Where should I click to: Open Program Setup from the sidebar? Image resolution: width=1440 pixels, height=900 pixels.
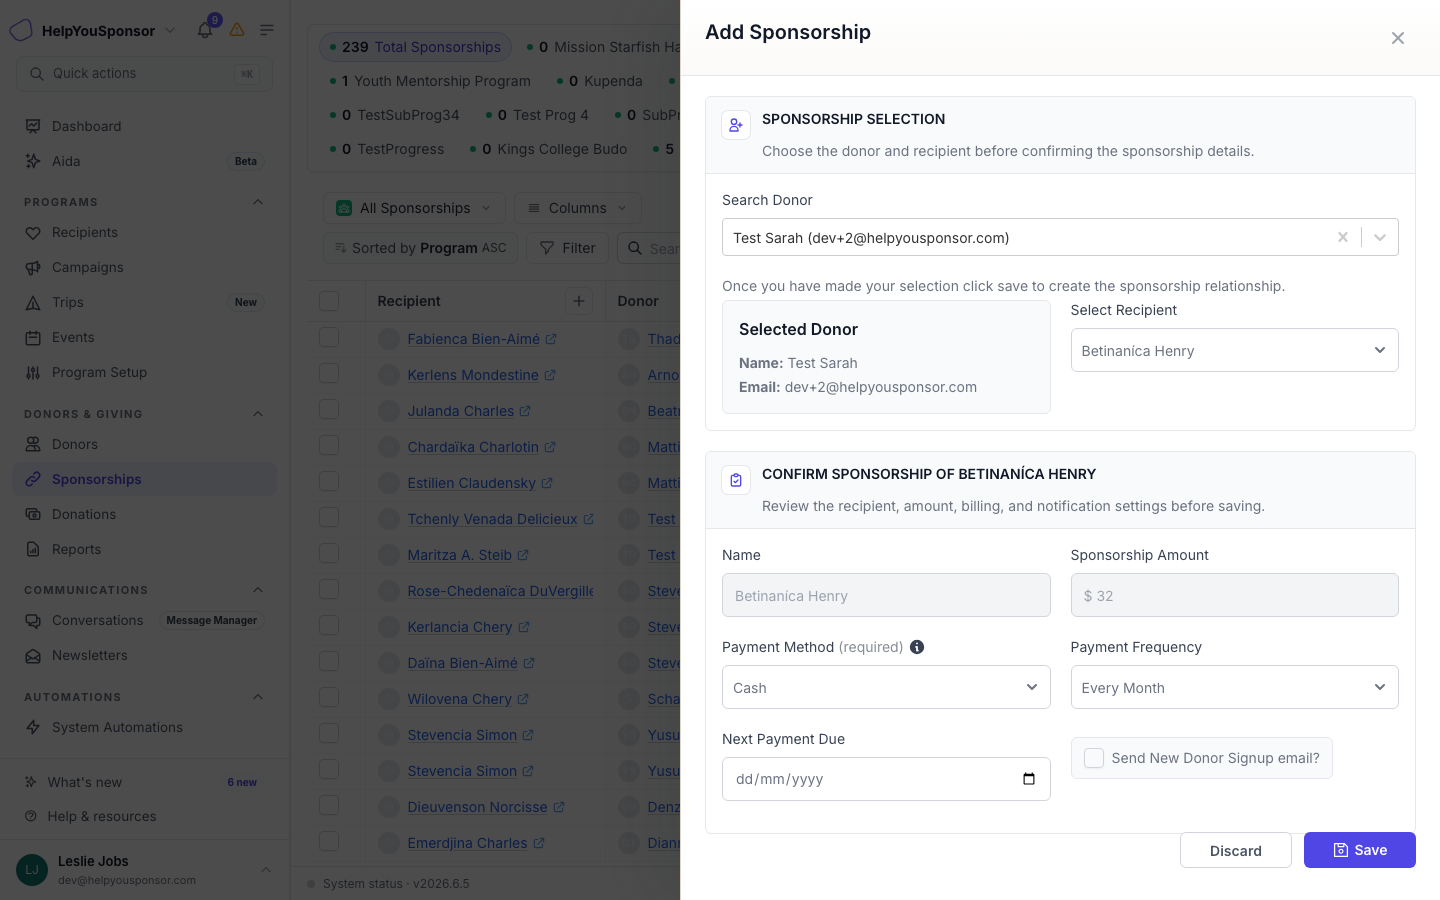[x=144, y=372]
